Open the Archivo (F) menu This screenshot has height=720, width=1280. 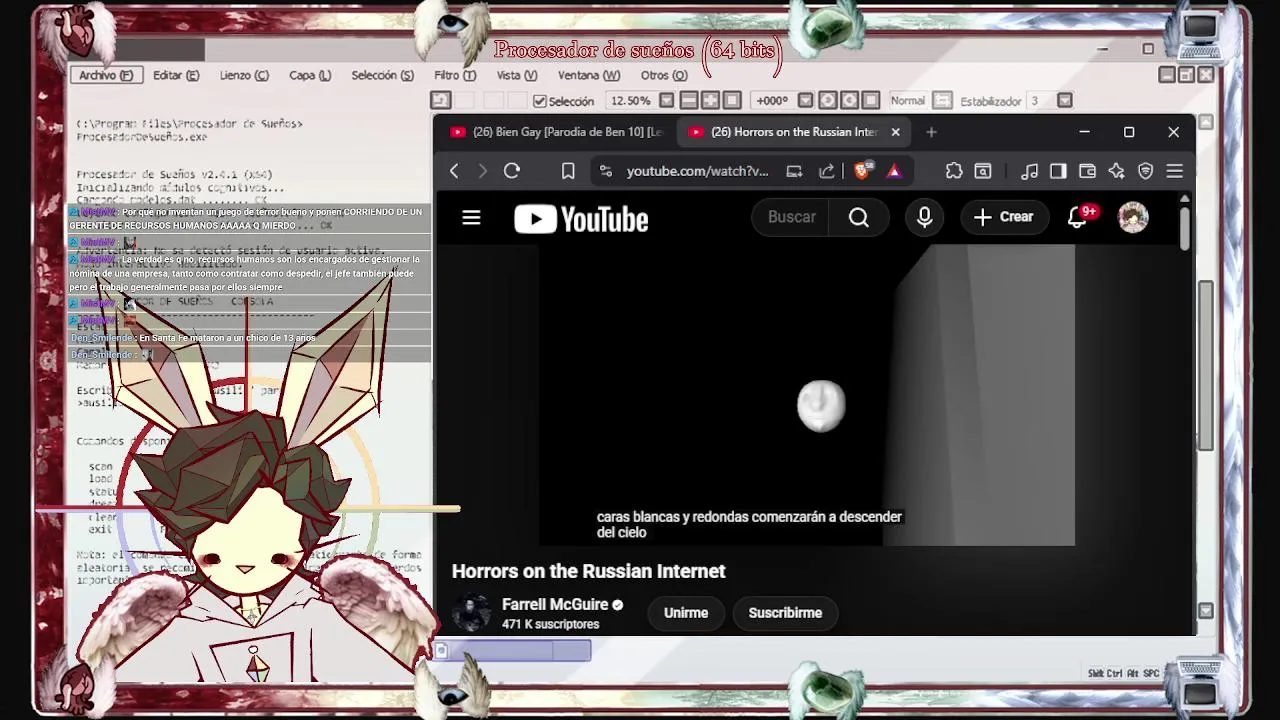106,75
